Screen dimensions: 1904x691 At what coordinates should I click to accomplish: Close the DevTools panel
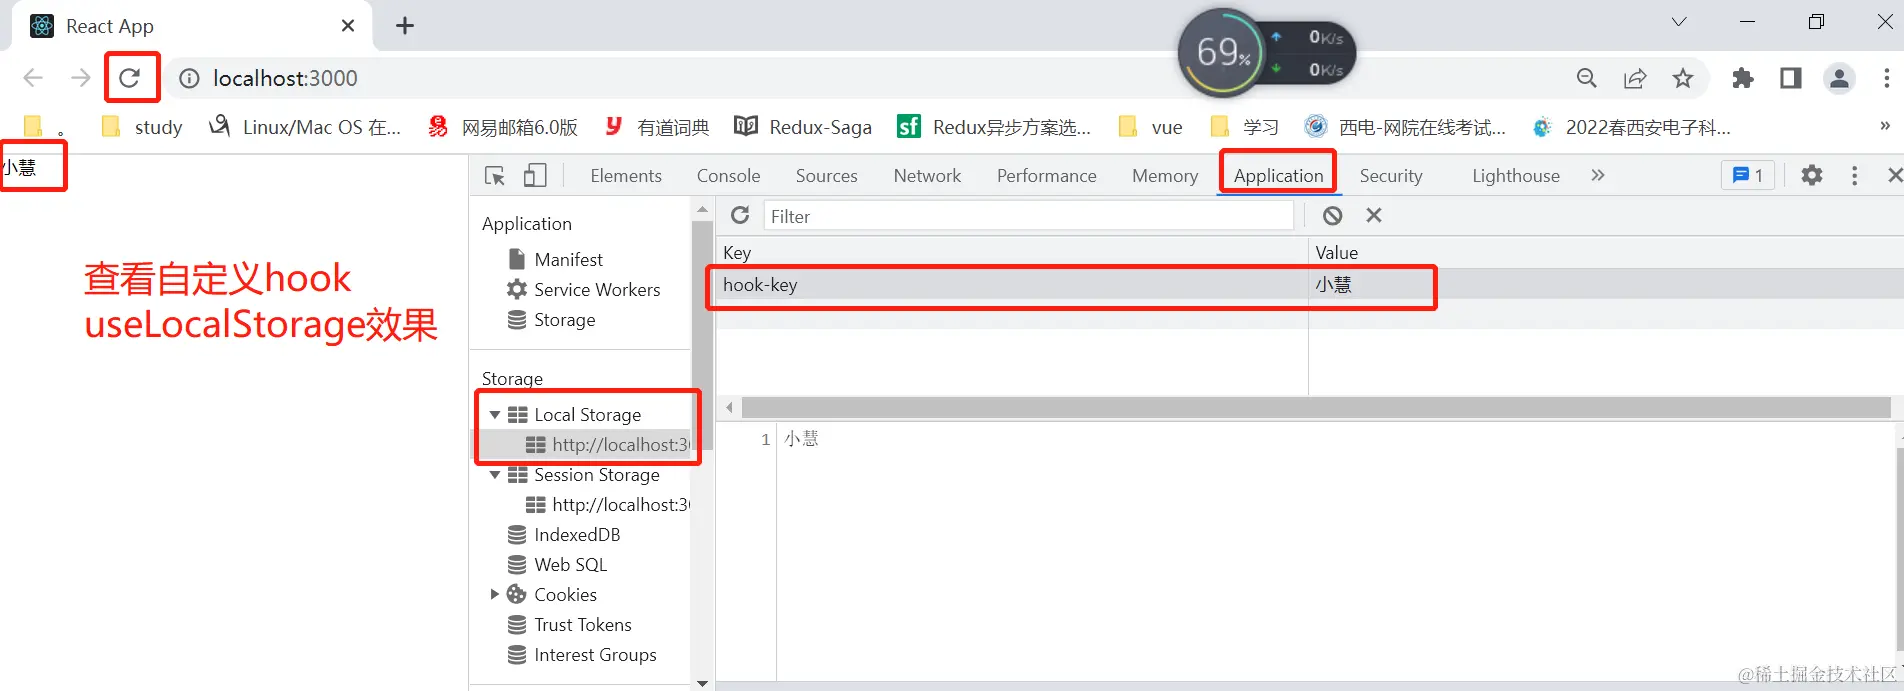pyautogui.click(x=1894, y=175)
